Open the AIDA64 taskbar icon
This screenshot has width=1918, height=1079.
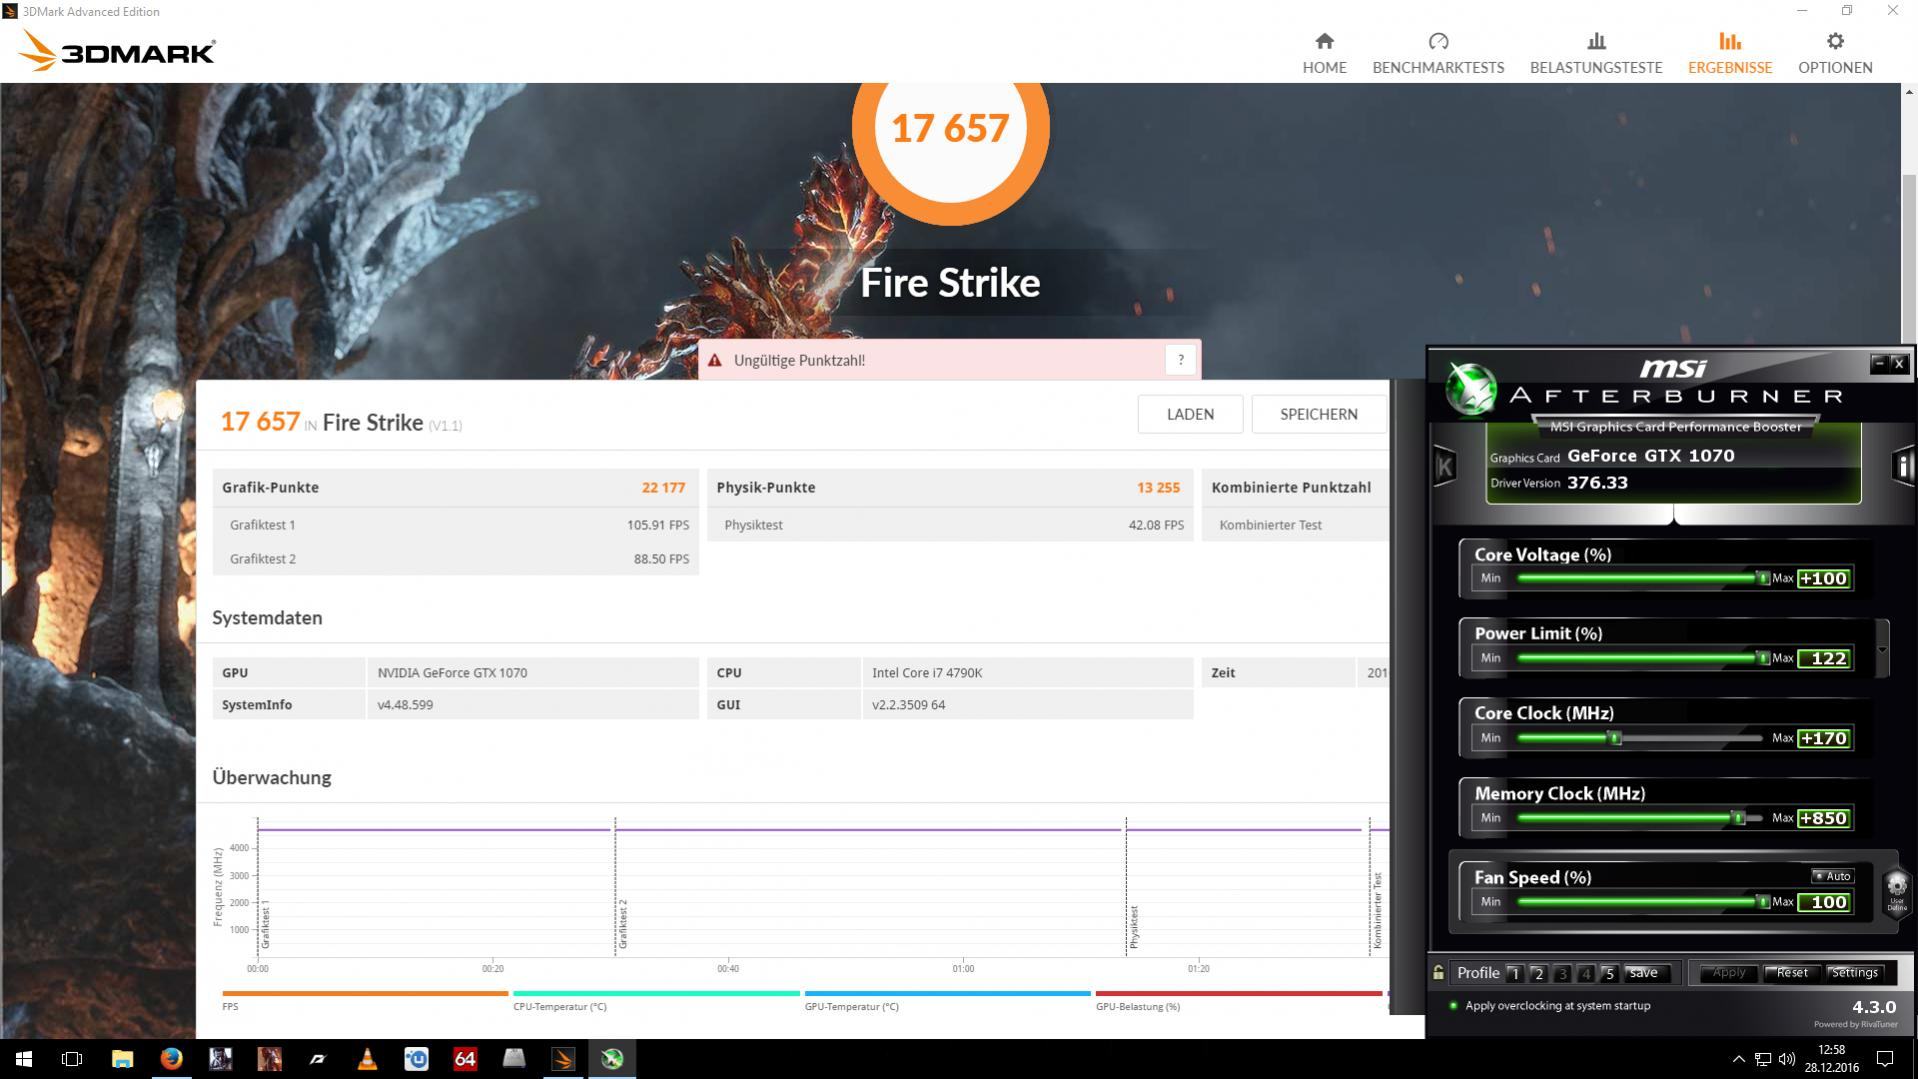pos(465,1059)
